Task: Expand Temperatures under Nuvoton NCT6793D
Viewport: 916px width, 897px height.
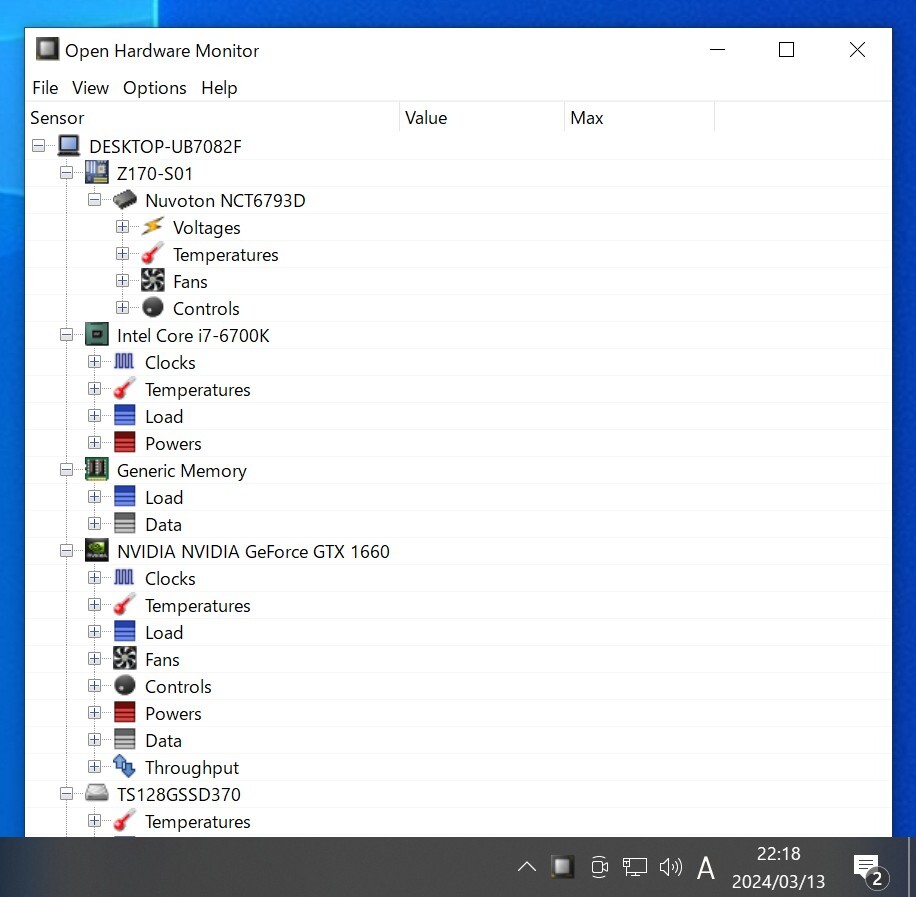Action: pos(123,254)
